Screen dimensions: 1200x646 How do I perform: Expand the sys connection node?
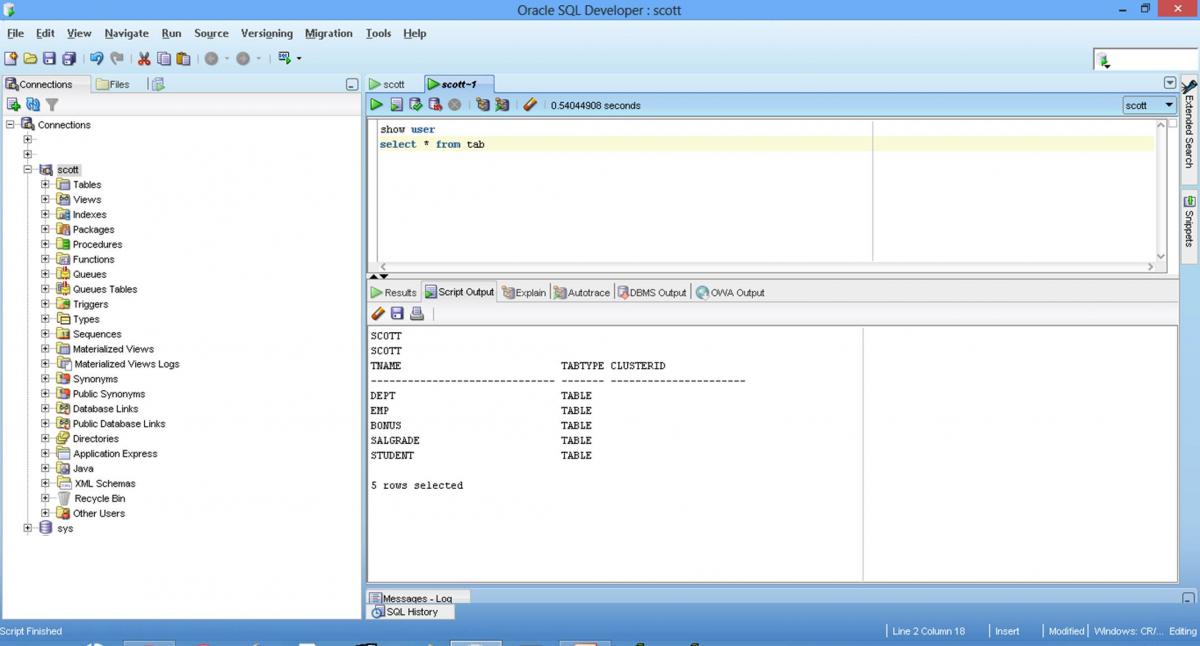point(28,528)
